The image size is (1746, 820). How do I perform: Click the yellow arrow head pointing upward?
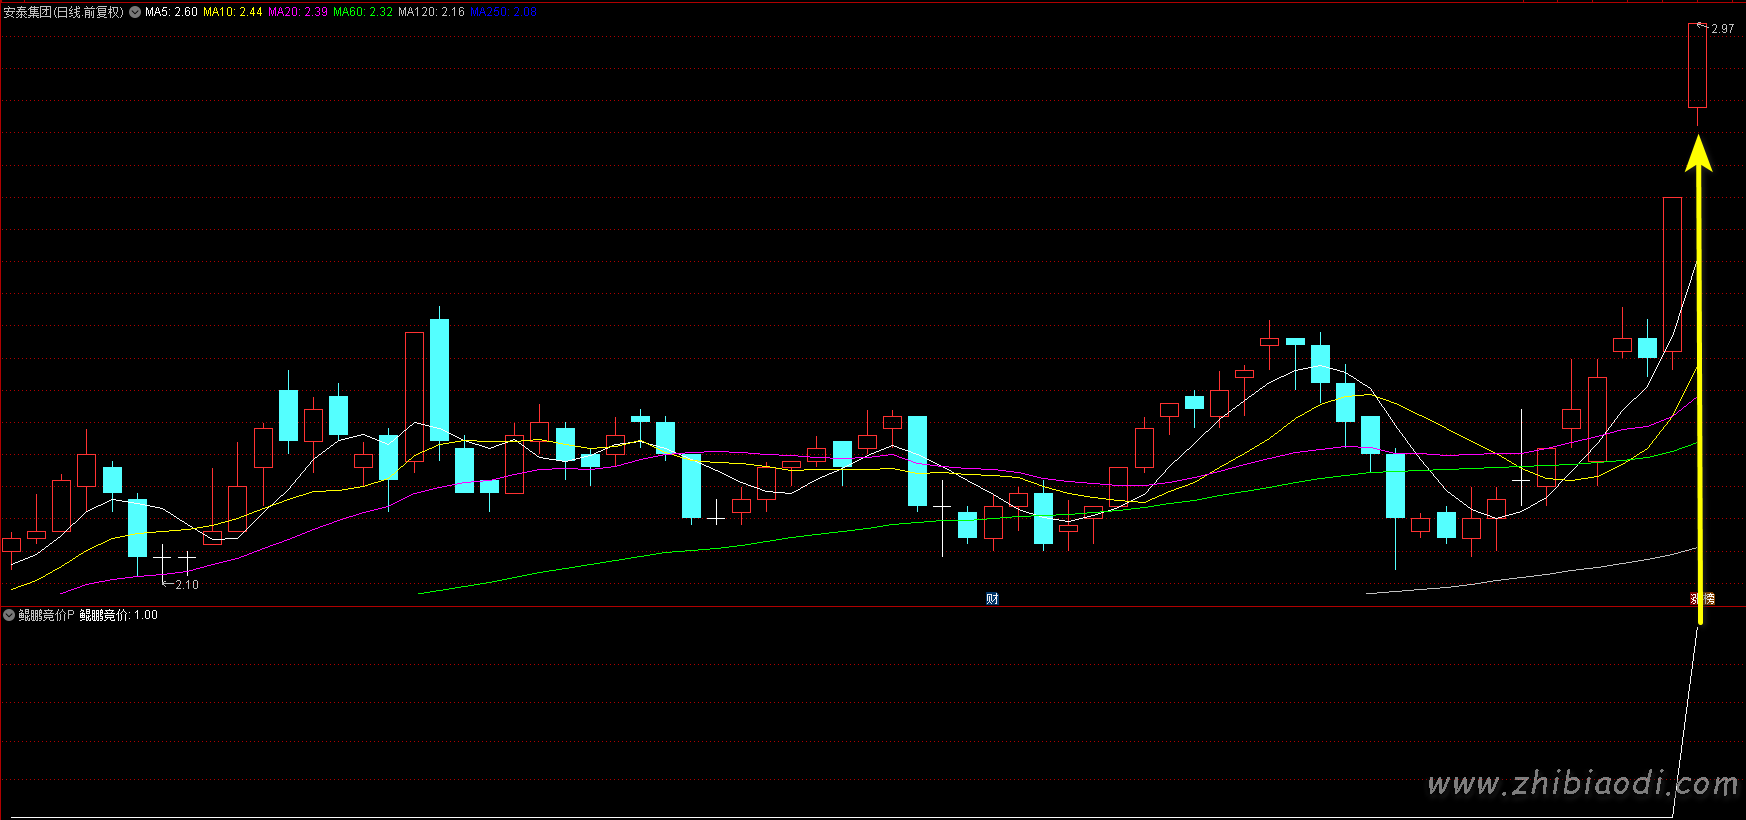(1698, 155)
